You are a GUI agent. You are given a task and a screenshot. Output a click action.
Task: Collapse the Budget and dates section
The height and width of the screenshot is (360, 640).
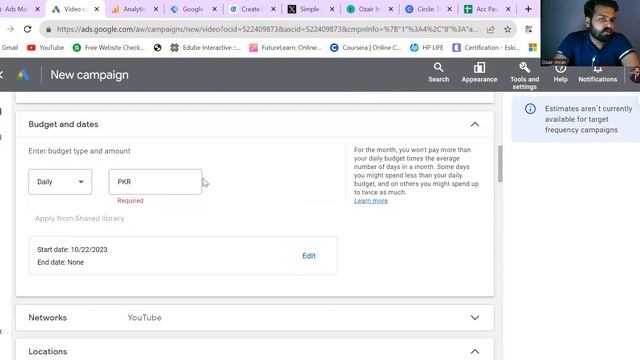pyautogui.click(x=475, y=124)
